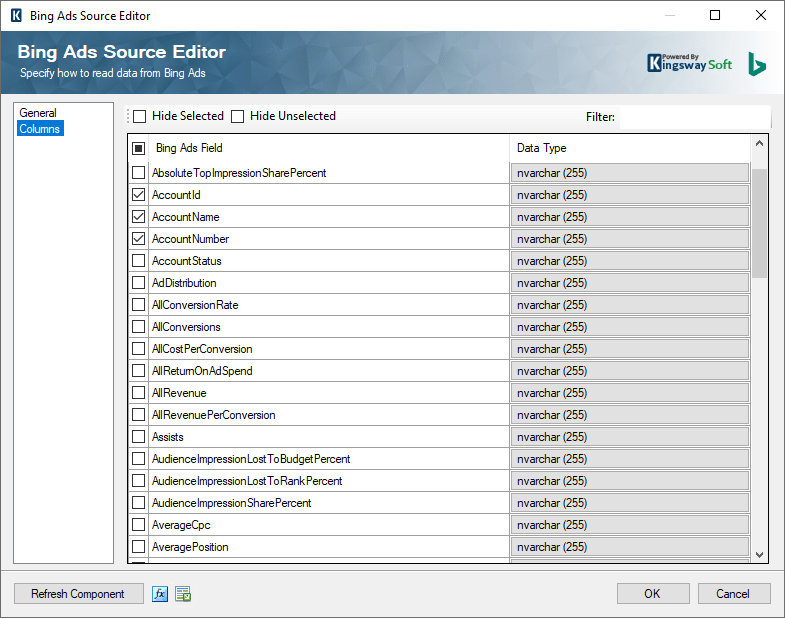Click the scrollbar down arrow
785x619 pixels.
[x=759, y=555]
